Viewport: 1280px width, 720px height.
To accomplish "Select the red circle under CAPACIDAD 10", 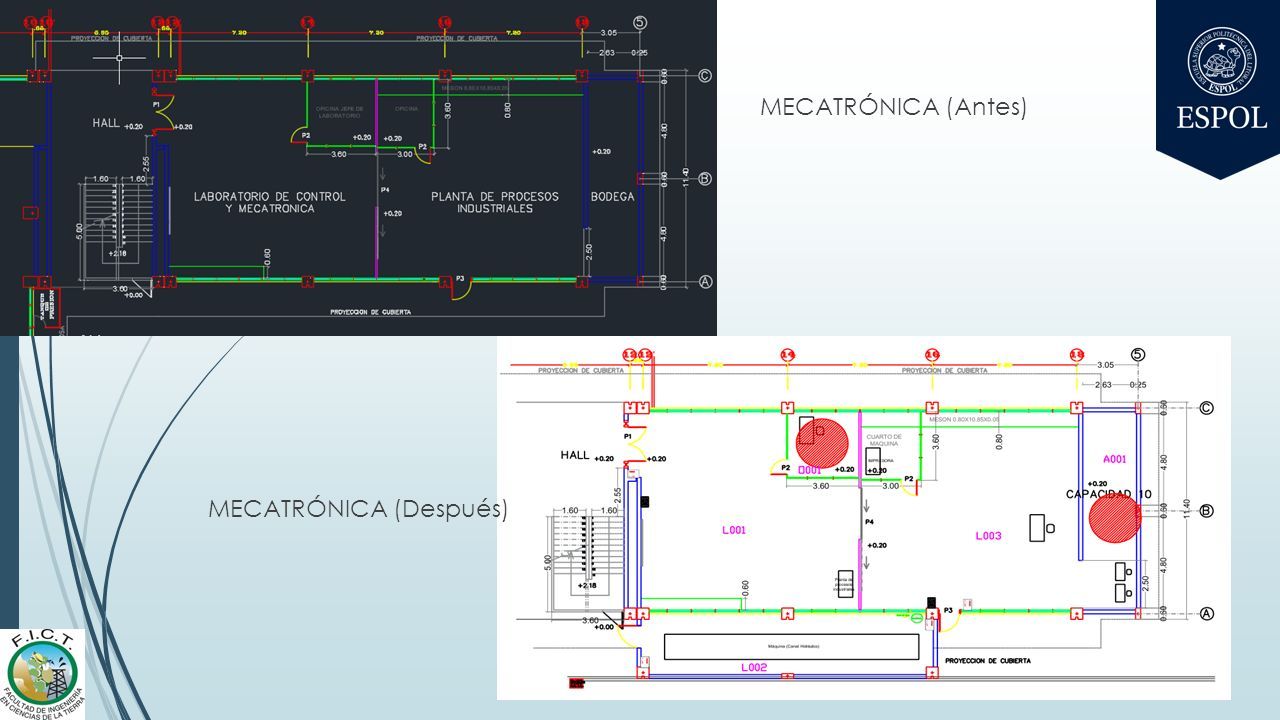I will click(1114, 518).
